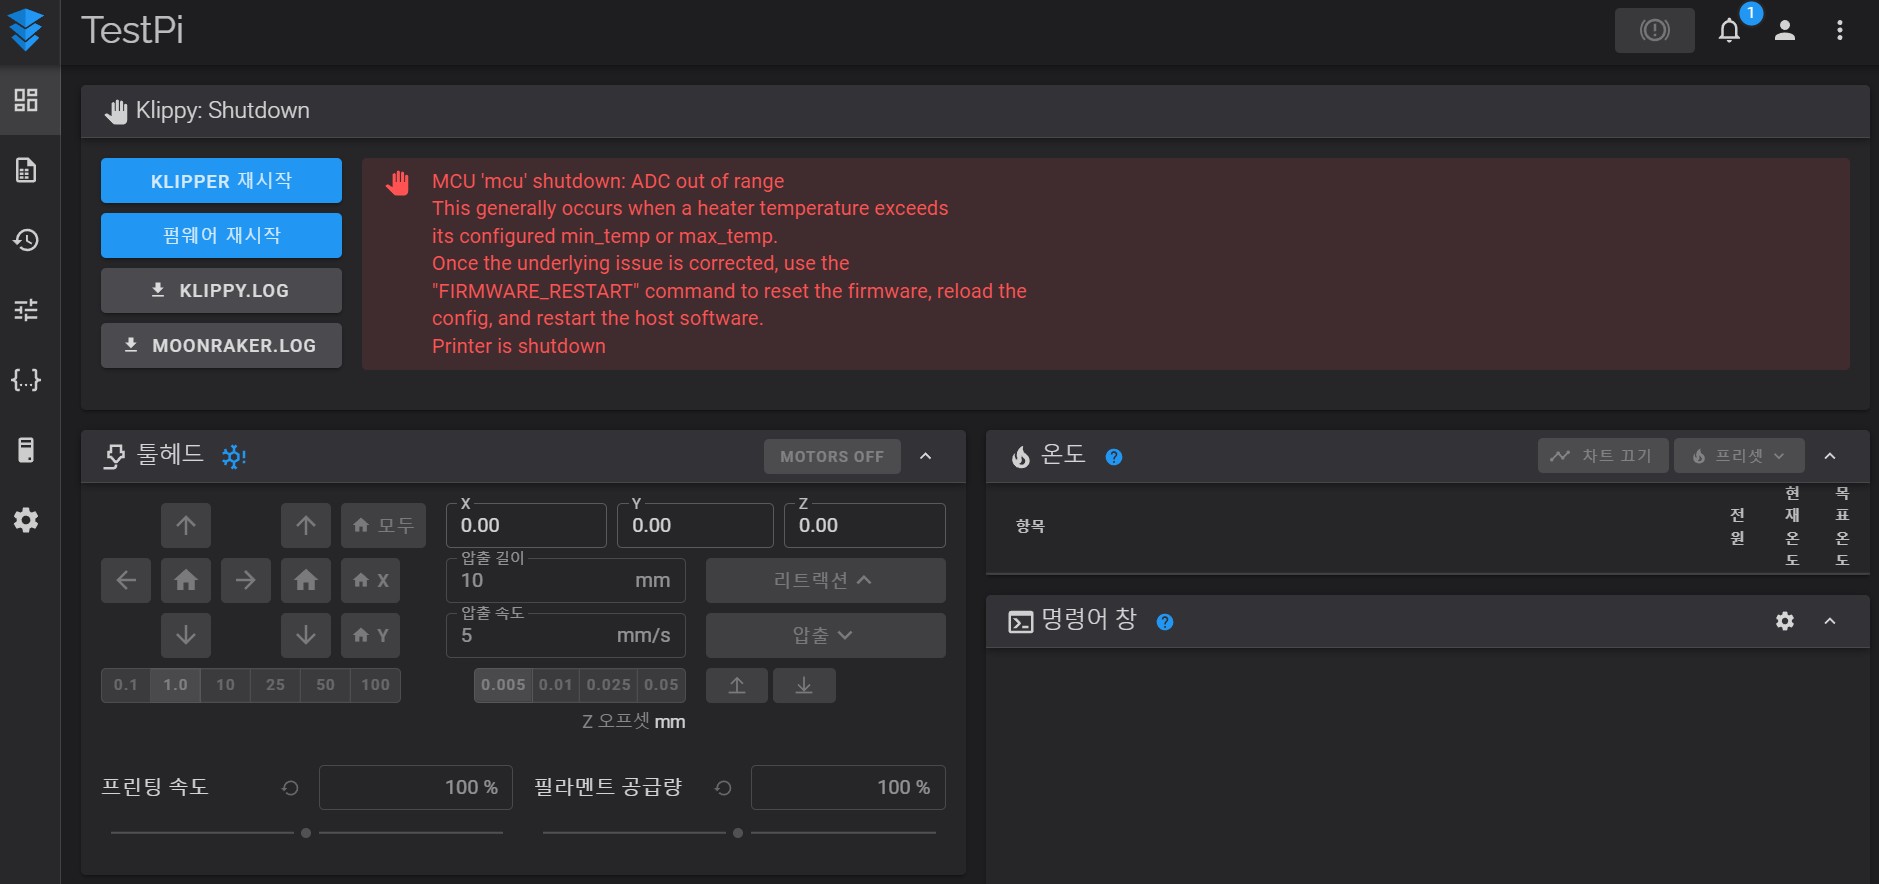Screen dimensions: 1879x884
Task: Open the user account icon
Action: click(x=1785, y=31)
